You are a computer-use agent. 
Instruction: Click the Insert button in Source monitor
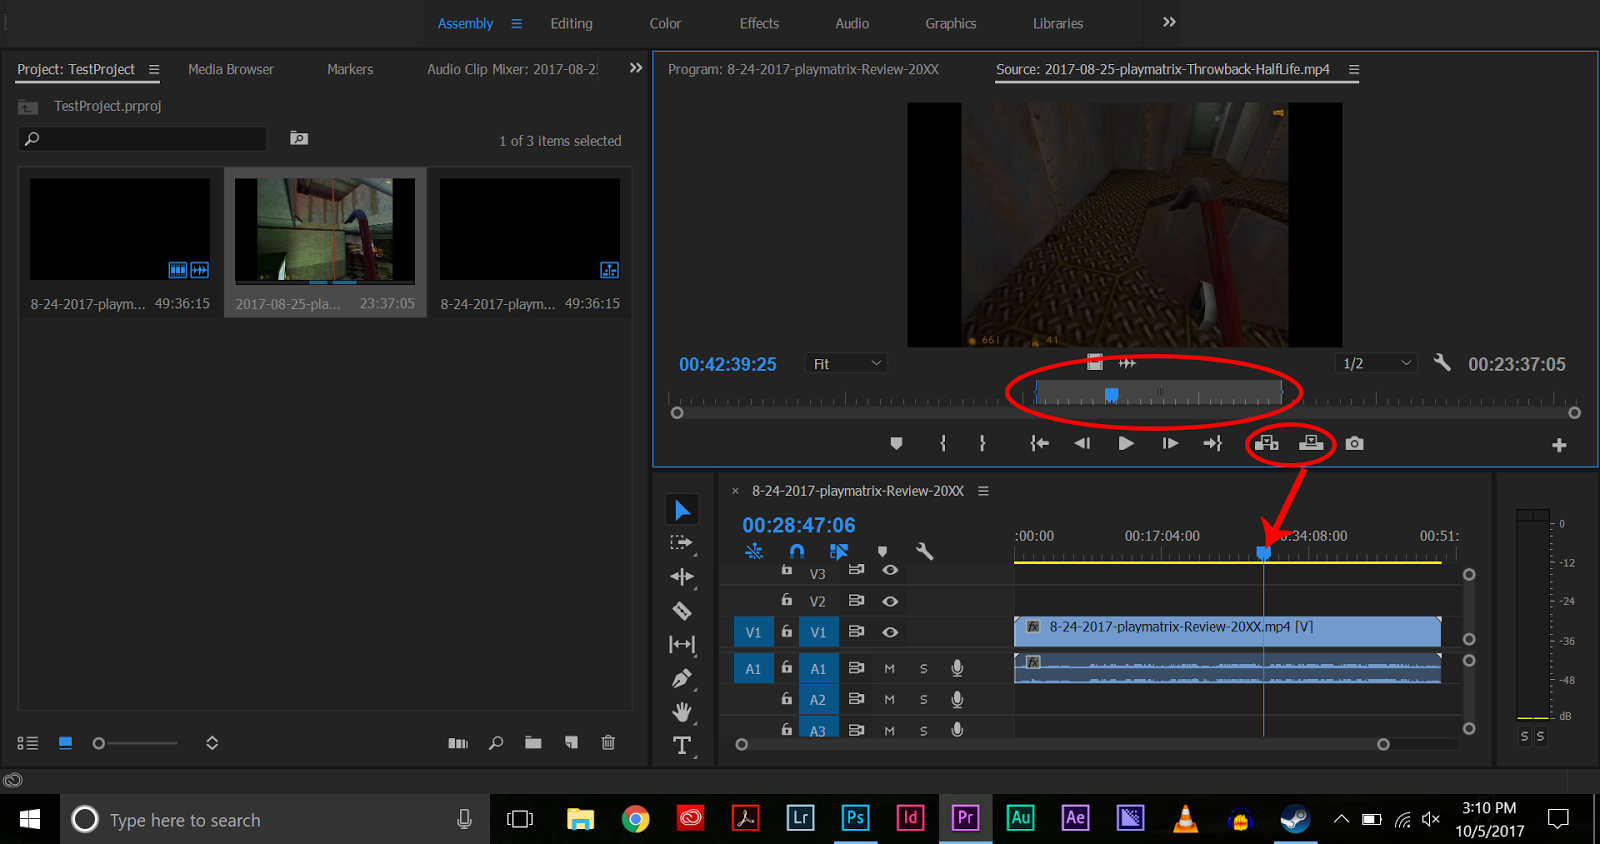click(x=1267, y=443)
